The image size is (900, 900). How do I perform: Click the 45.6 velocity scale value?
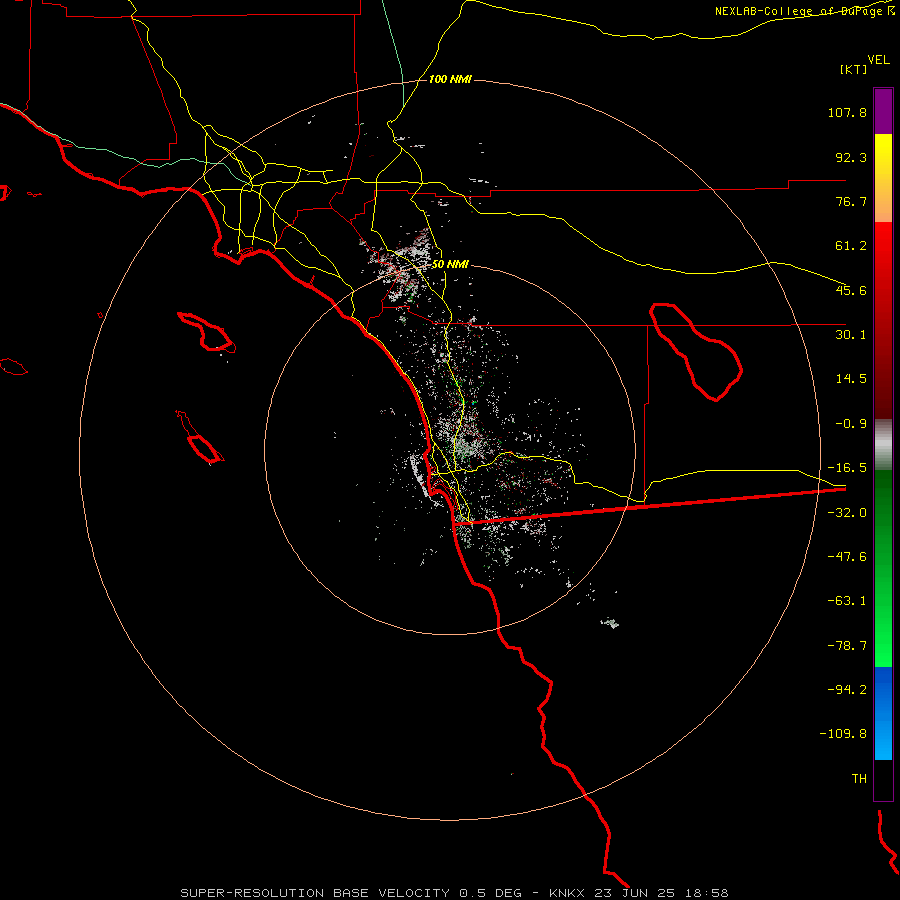pyautogui.click(x=851, y=290)
